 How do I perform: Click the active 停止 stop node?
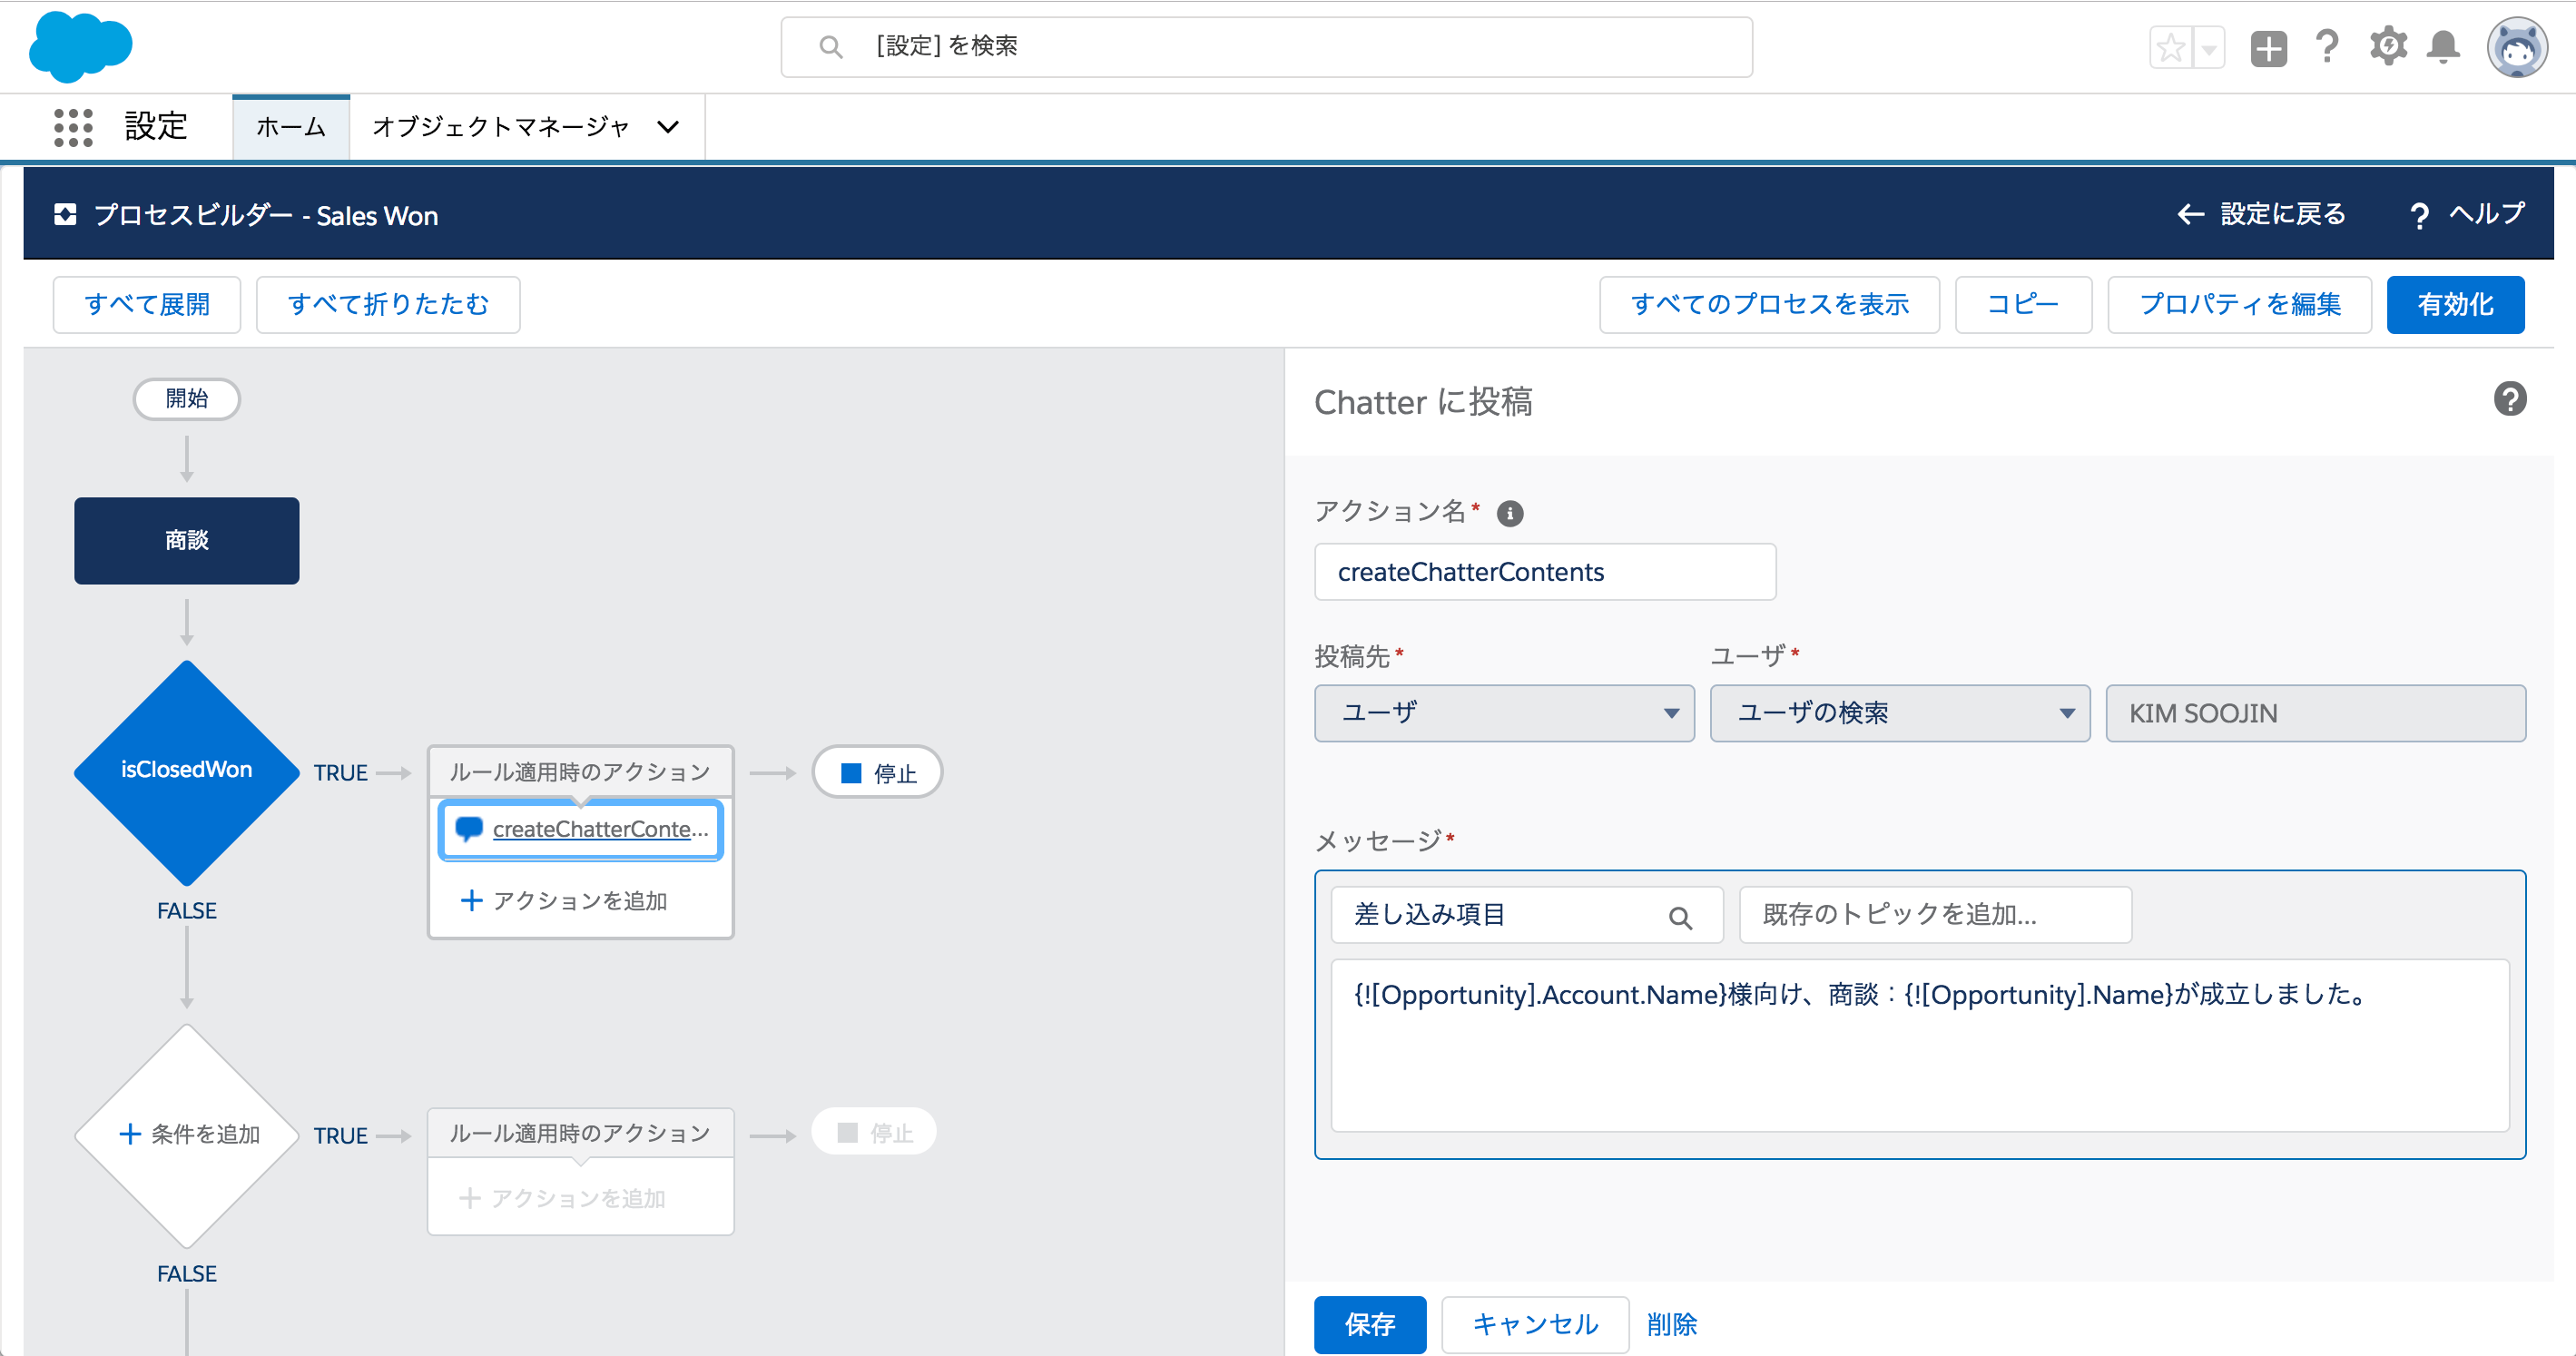(877, 772)
